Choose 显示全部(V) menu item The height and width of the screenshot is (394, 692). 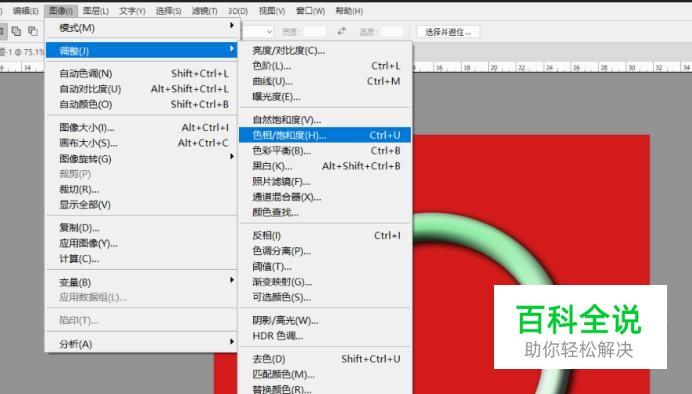tap(141, 205)
